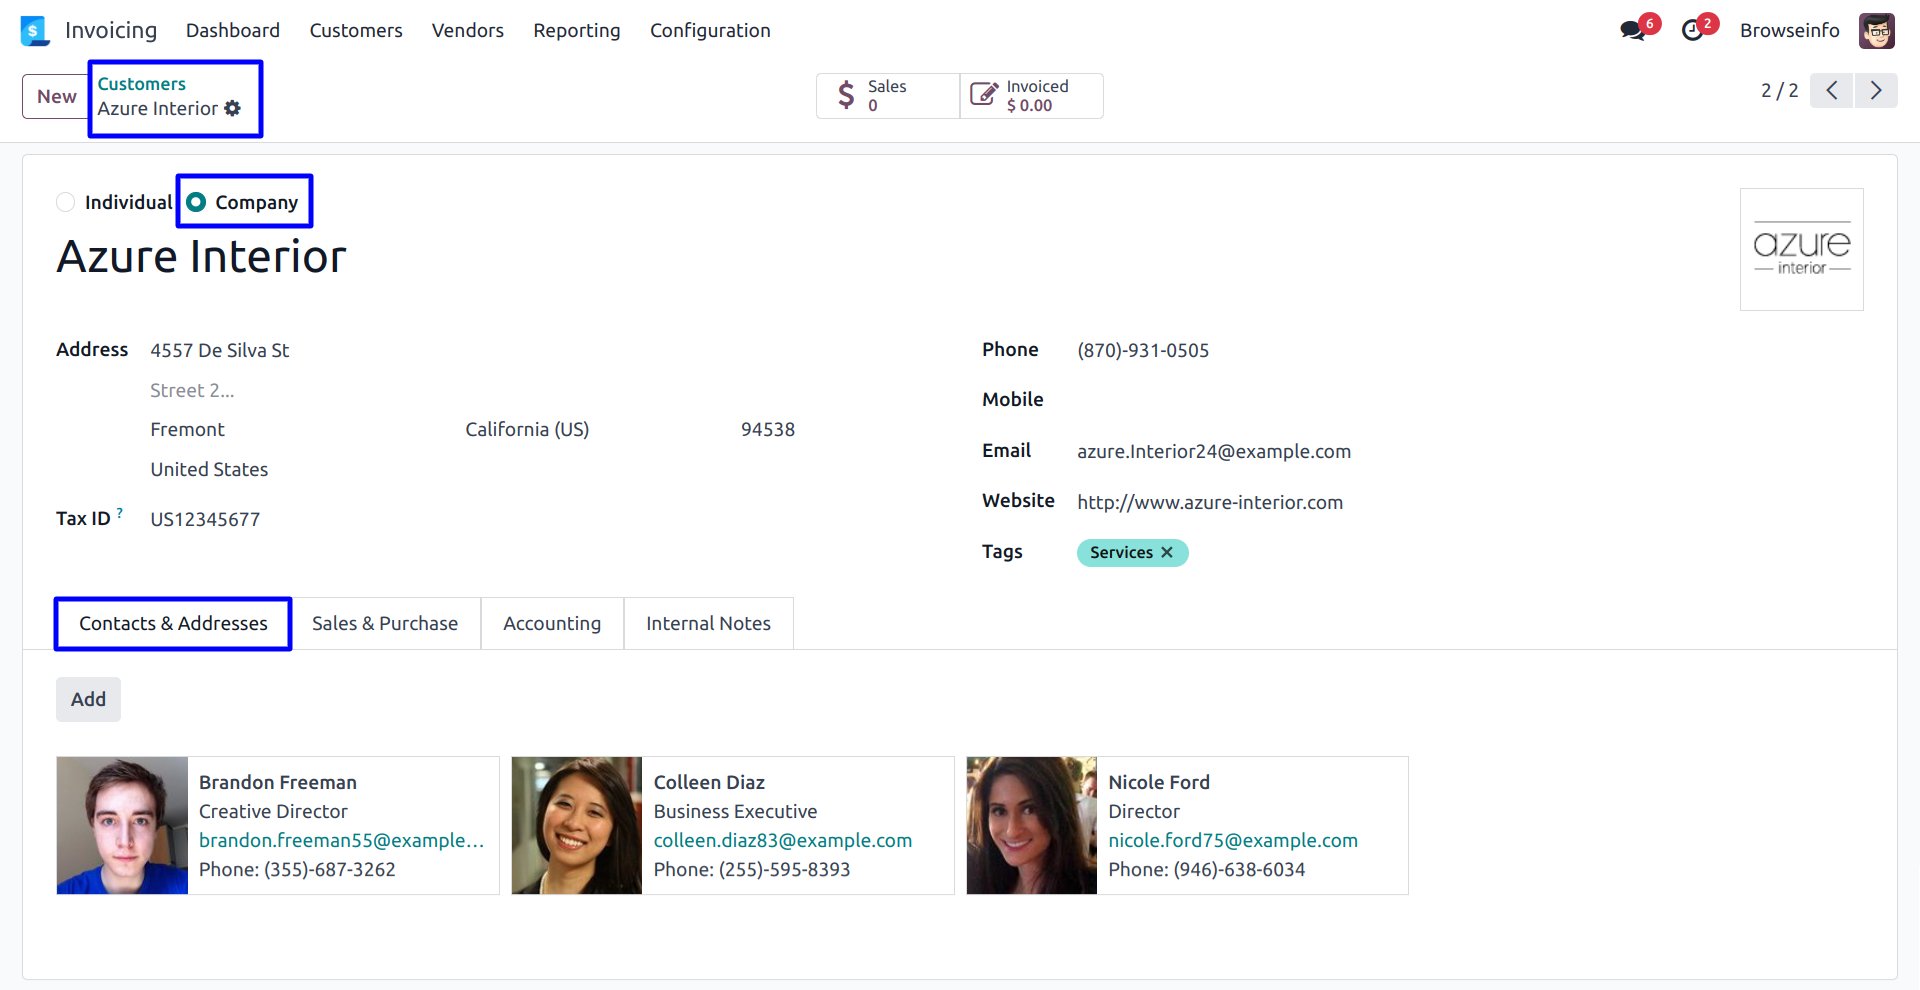Open the Reporting menu

coord(576,31)
